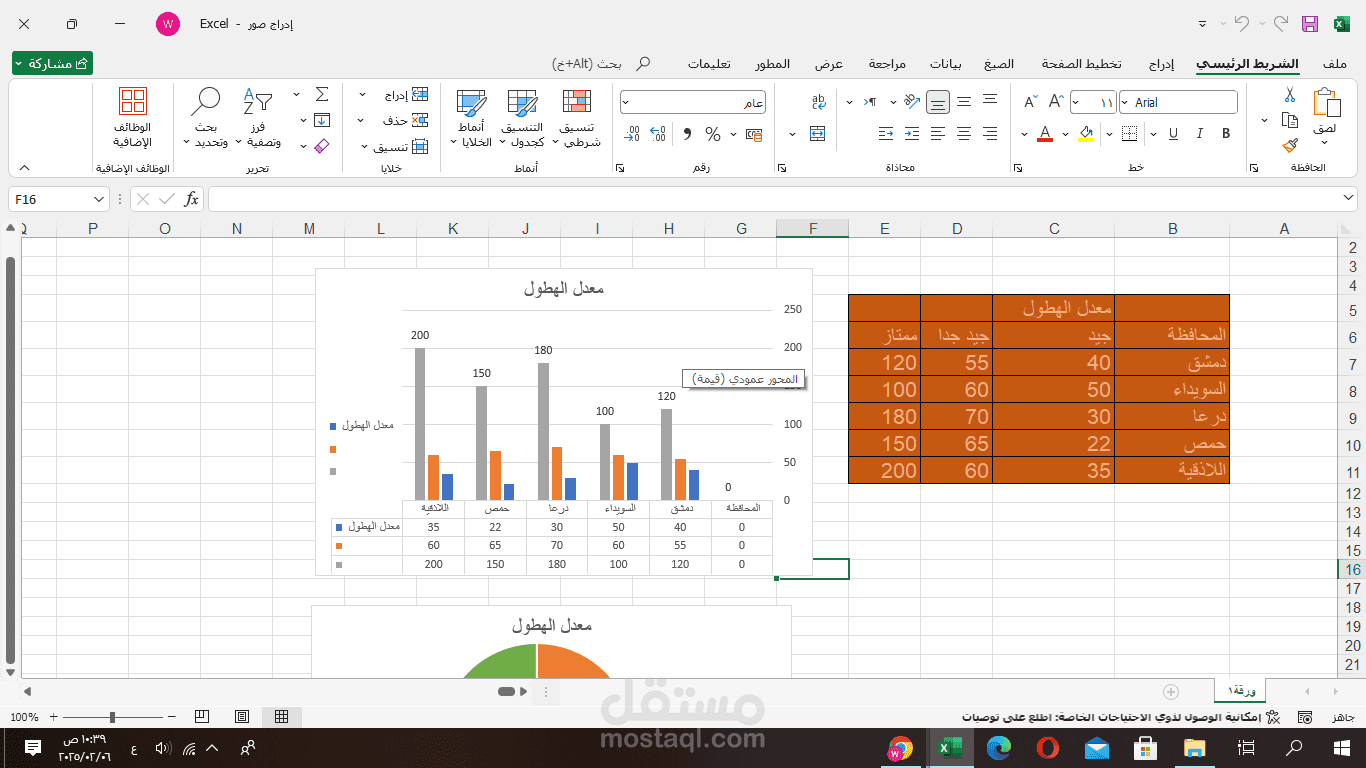This screenshot has height=768, width=1366.
Task: Open the Mail app from taskbar
Action: coord(1097,748)
